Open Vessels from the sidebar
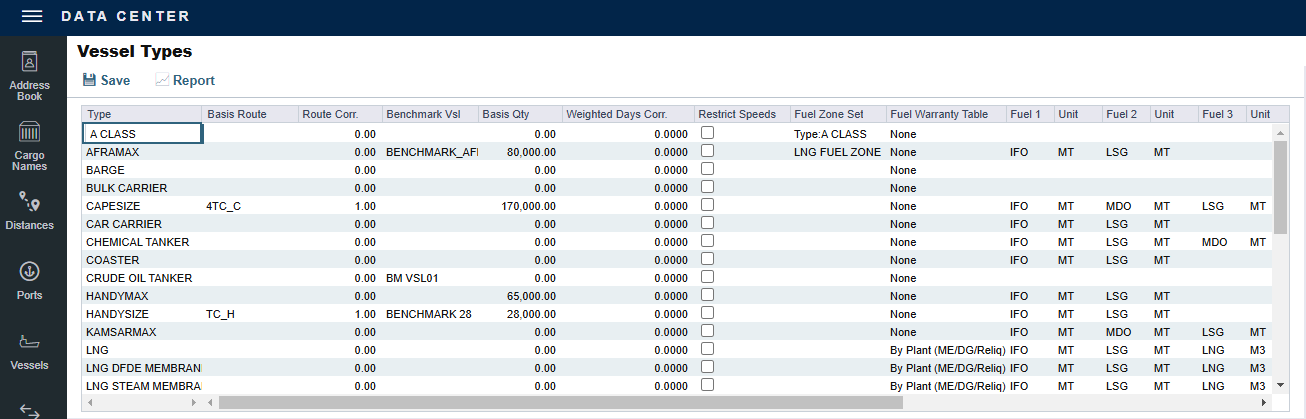The width and height of the screenshot is (1306, 419). point(29,351)
